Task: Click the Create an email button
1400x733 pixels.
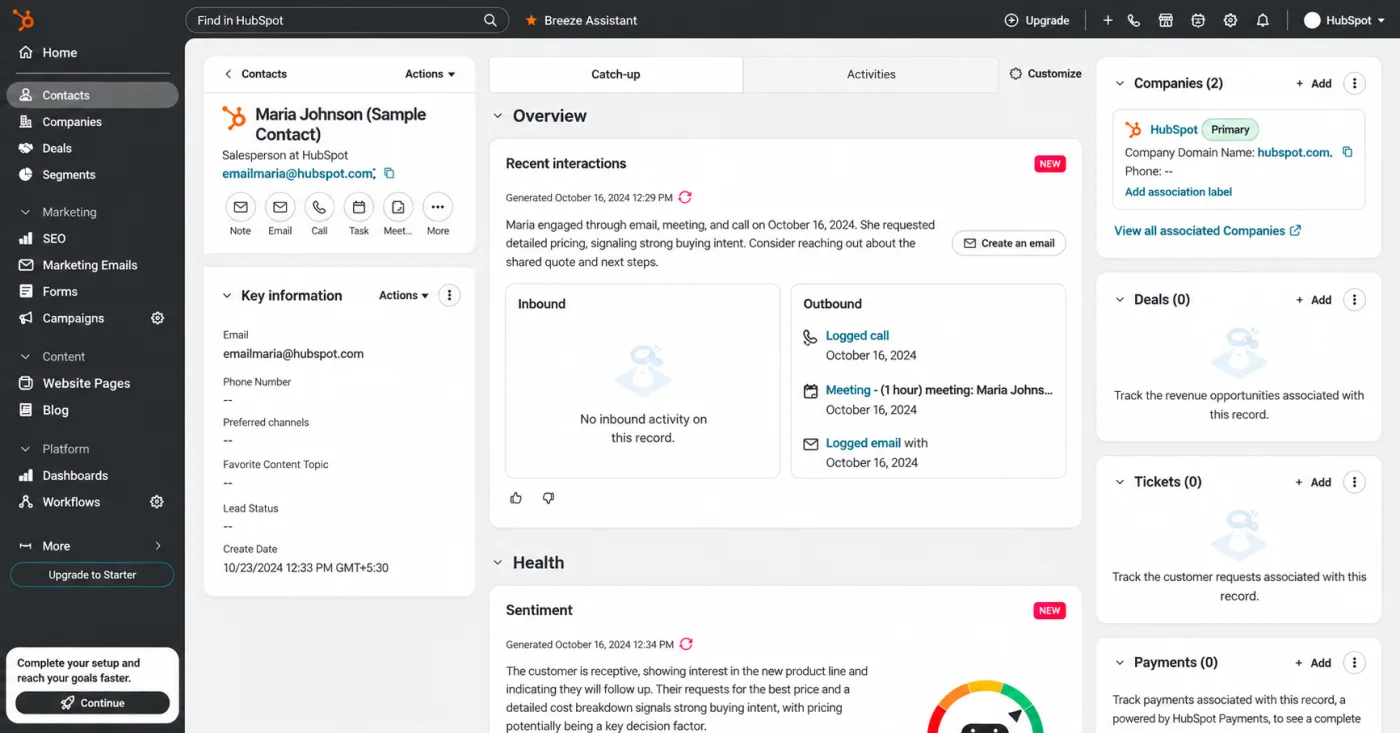Action: click(1009, 243)
